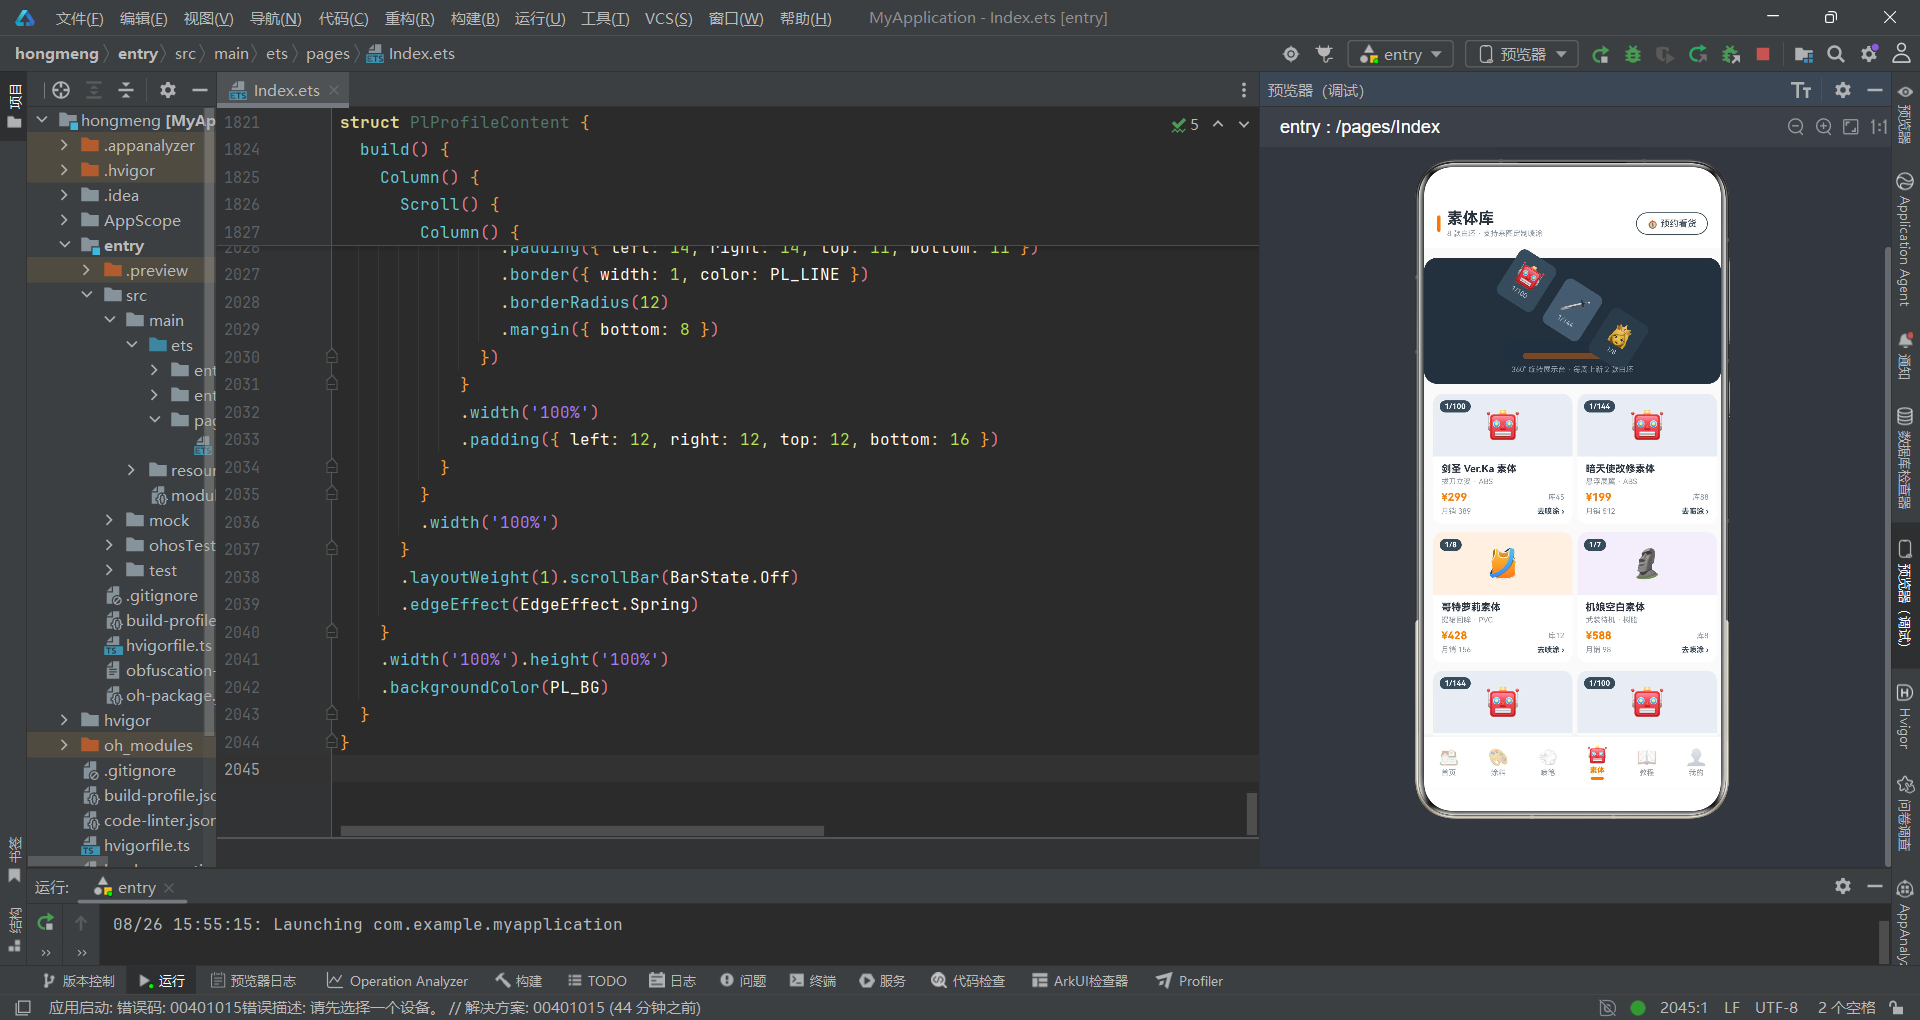This screenshot has width=1920, height=1020.
Task: Open the 重构(R) menu
Action: 409,18
